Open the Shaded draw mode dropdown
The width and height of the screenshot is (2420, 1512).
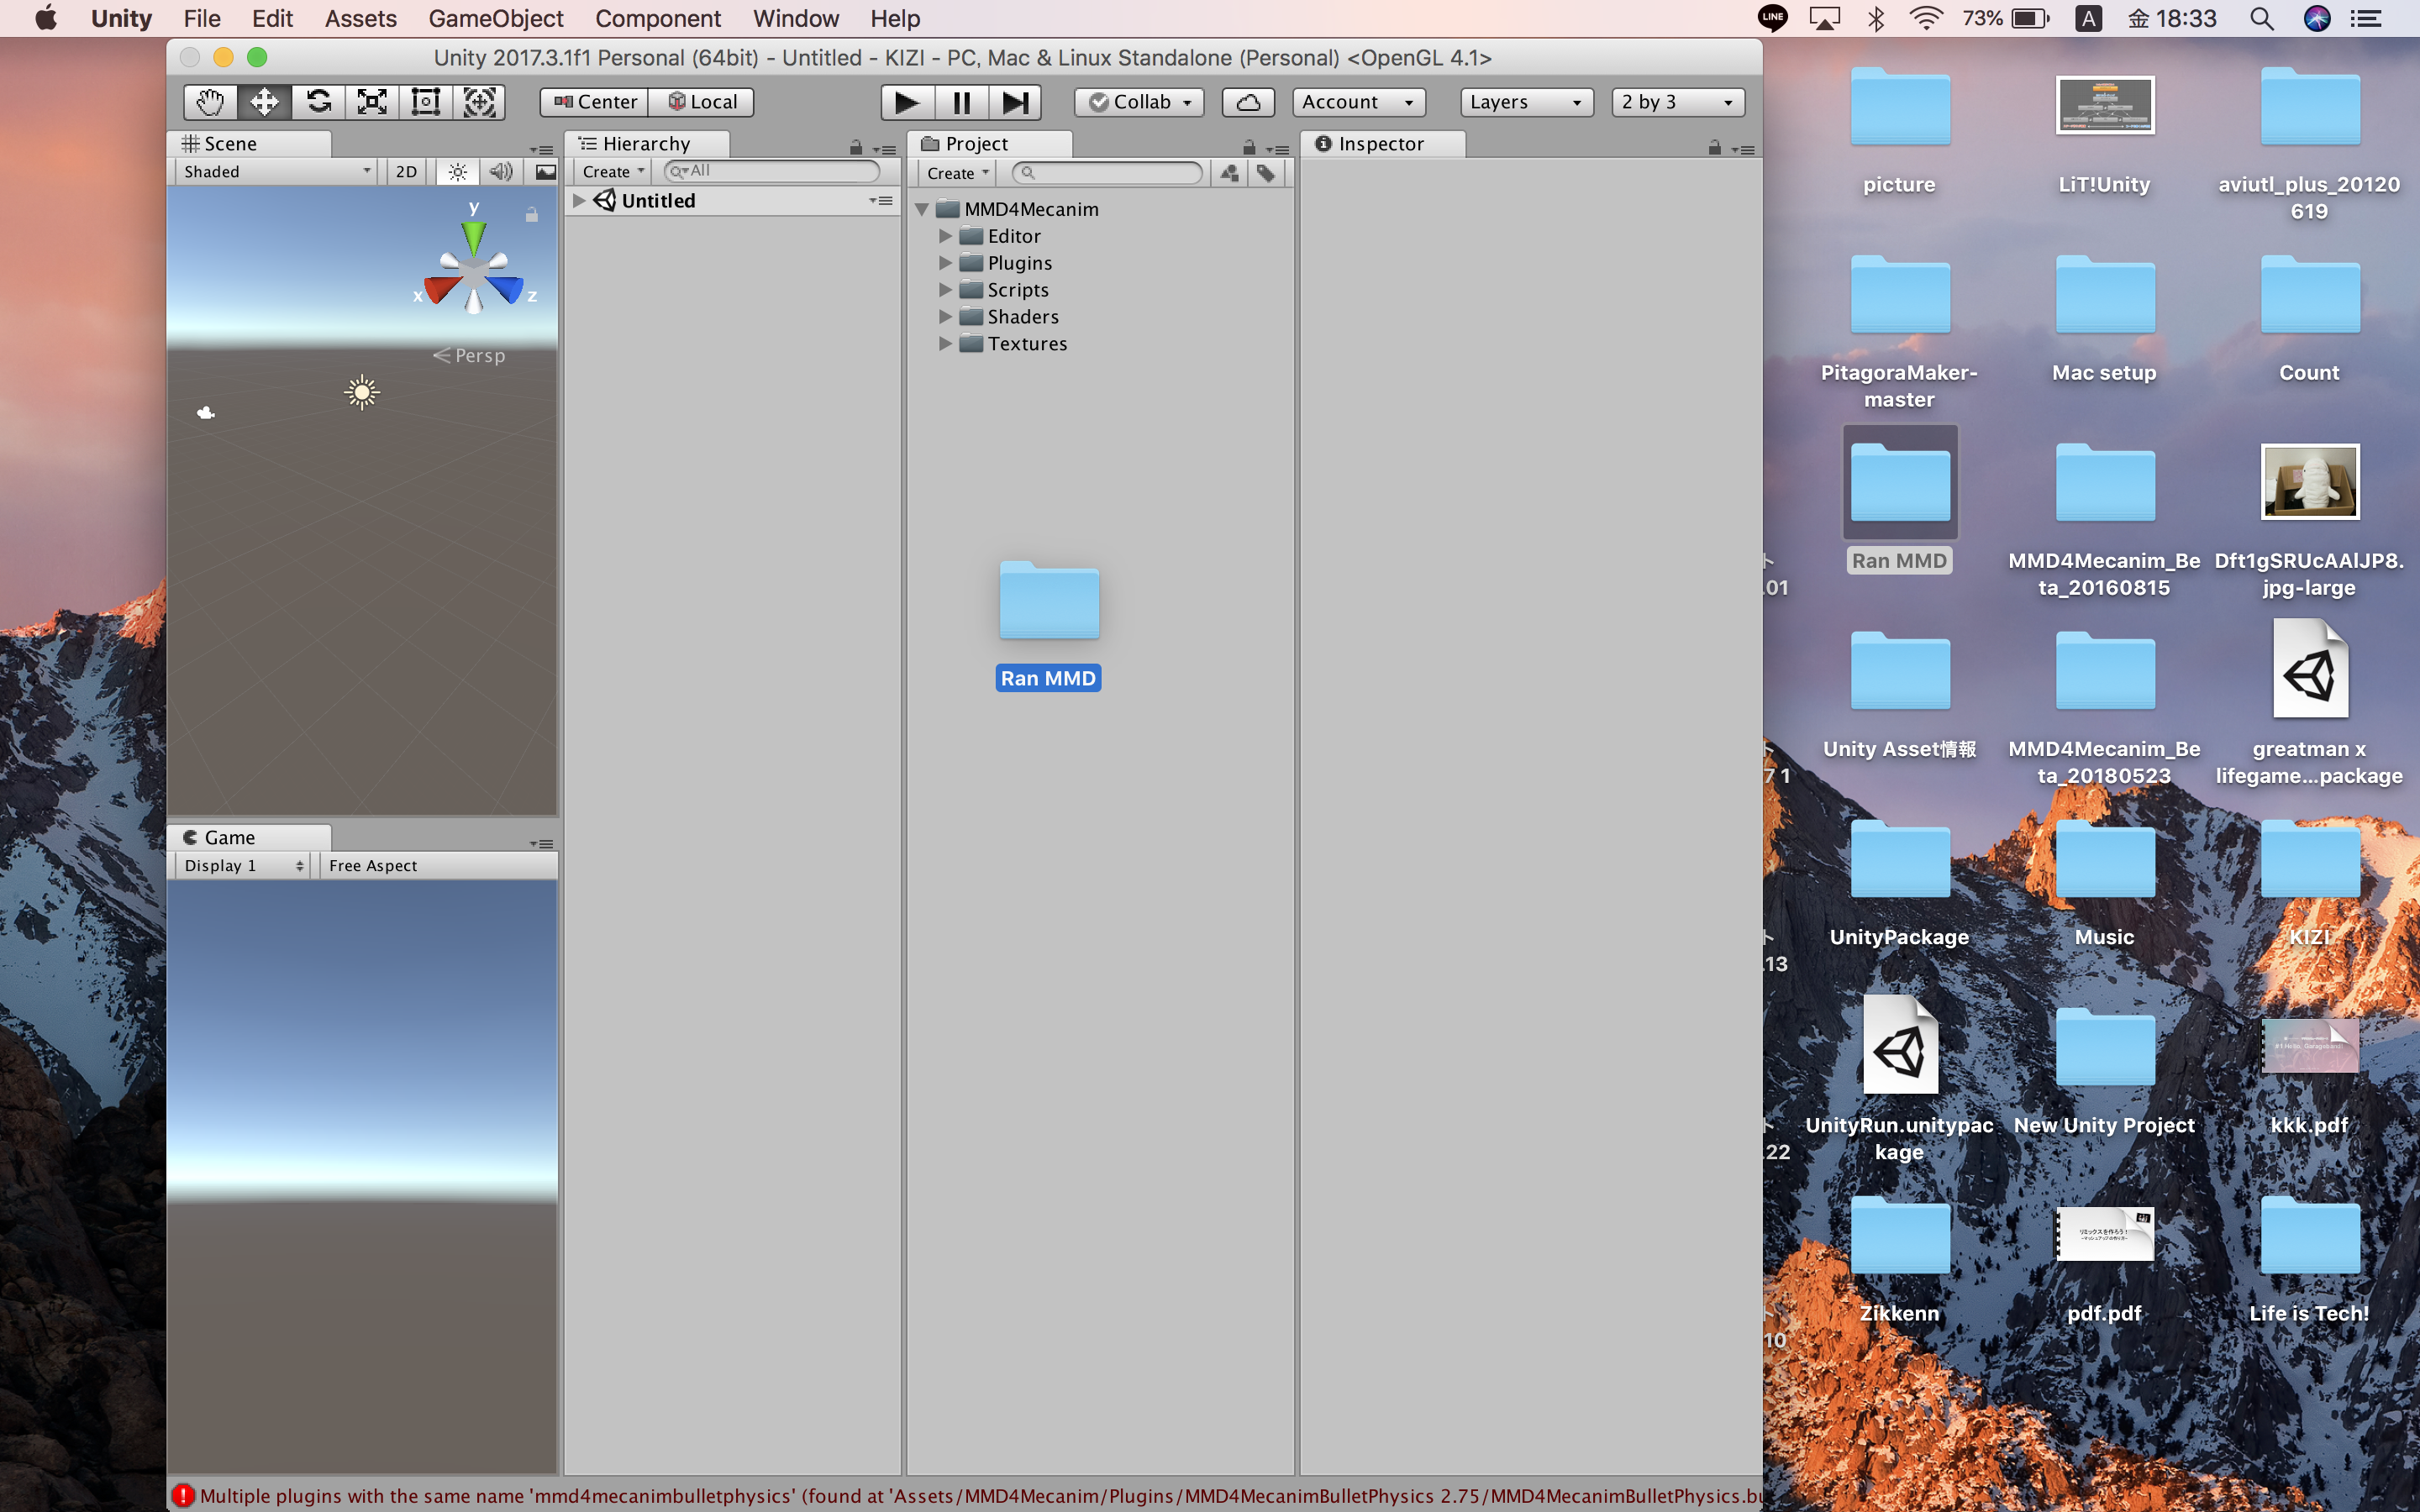276,172
